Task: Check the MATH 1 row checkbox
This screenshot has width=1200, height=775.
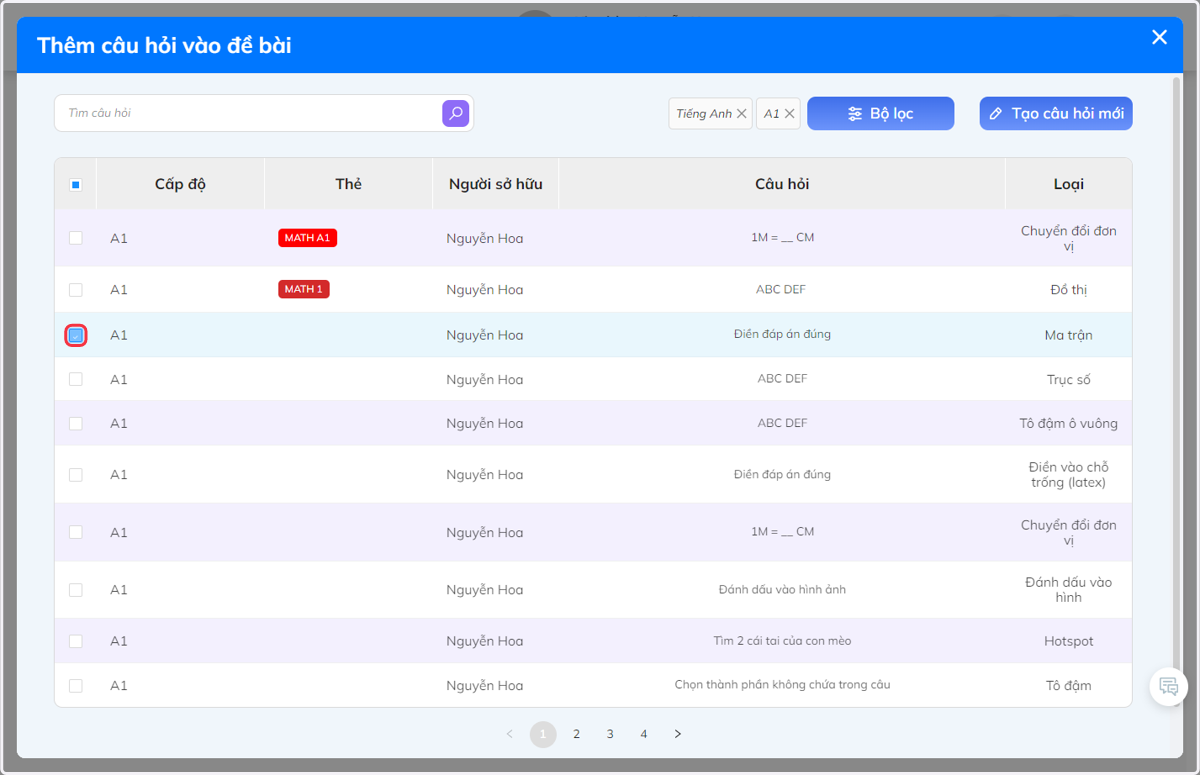Action: [76, 290]
